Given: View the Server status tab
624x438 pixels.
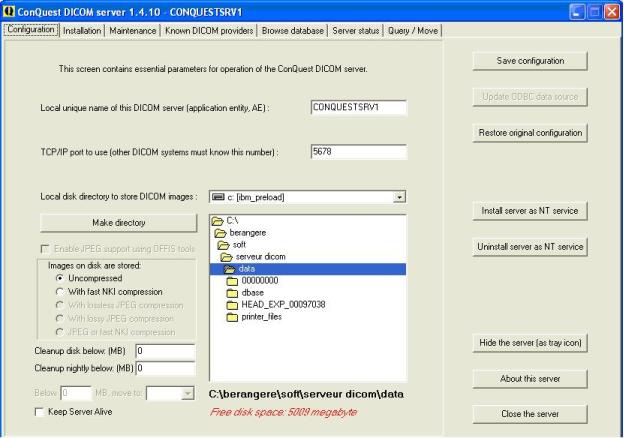Looking at the screenshot, I should click(x=355, y=31).
